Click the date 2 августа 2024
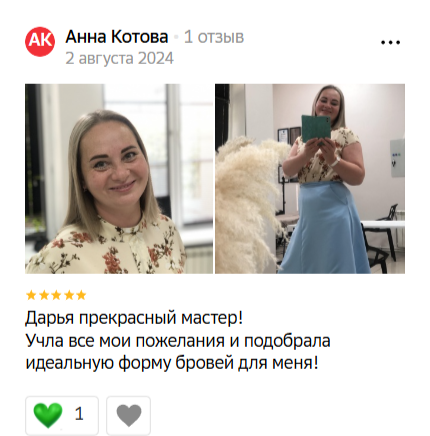Viewport: 430px width, 436px height. [x=119, y=58]
